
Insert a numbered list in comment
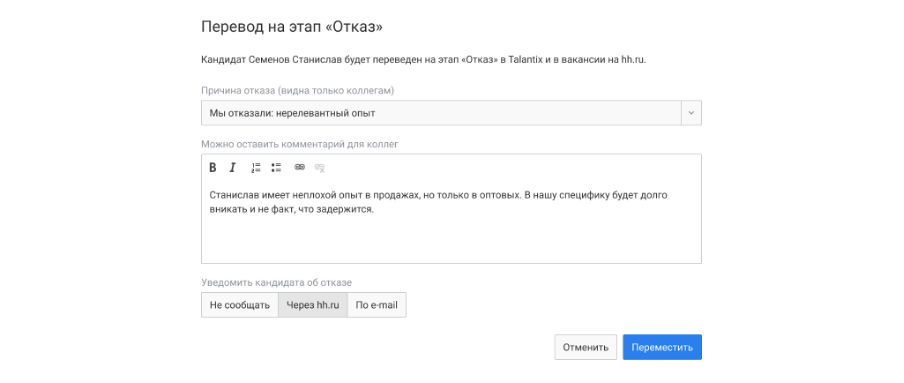pos(256,168)
